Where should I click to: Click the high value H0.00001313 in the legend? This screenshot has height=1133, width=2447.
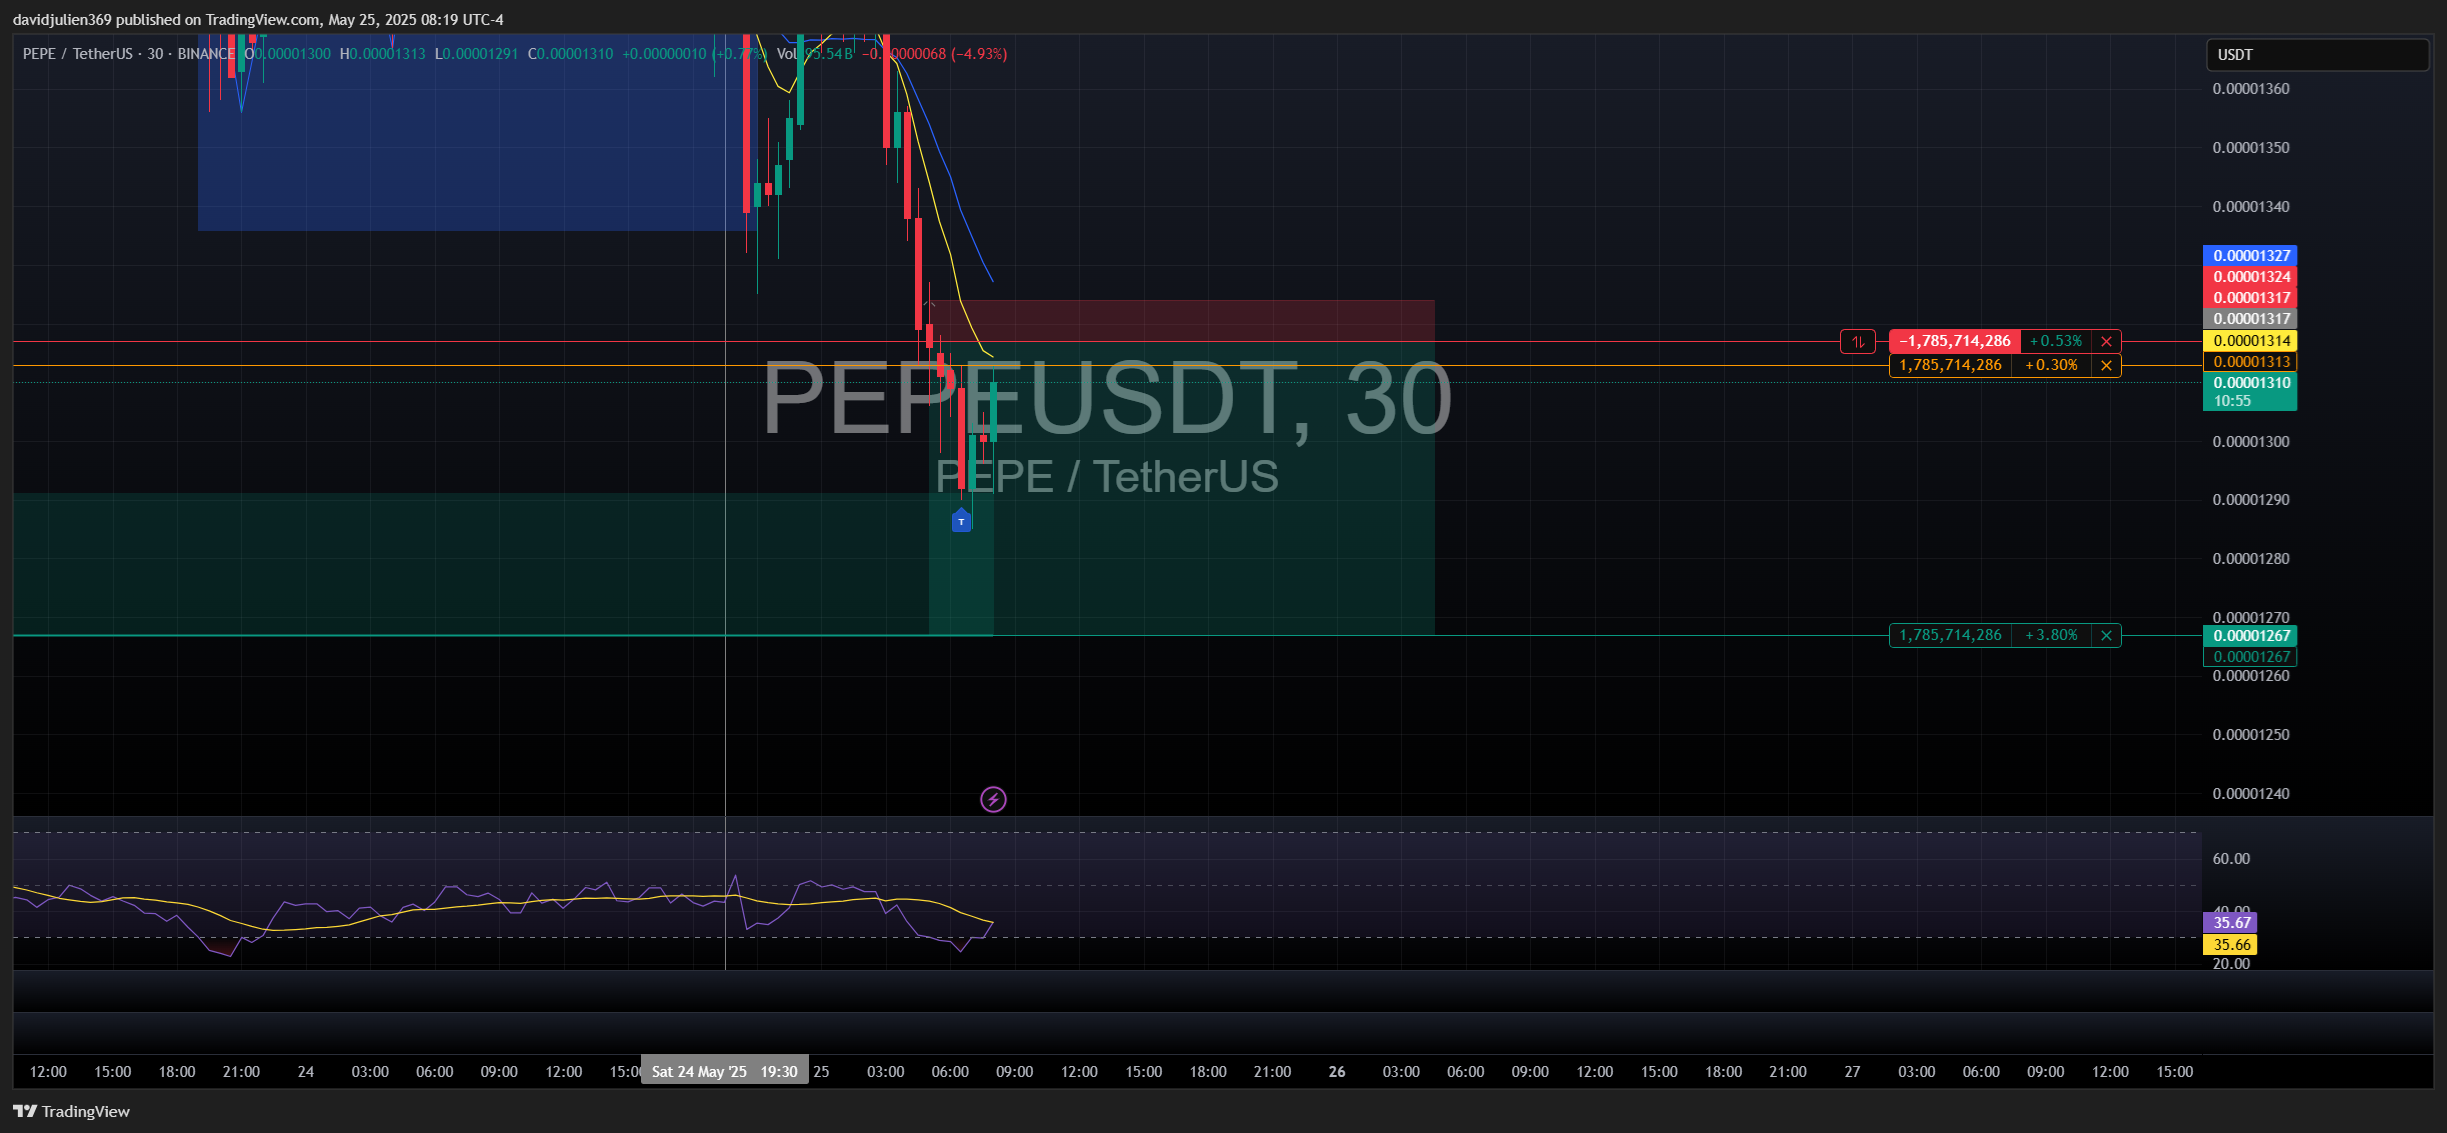coord(382,54)
